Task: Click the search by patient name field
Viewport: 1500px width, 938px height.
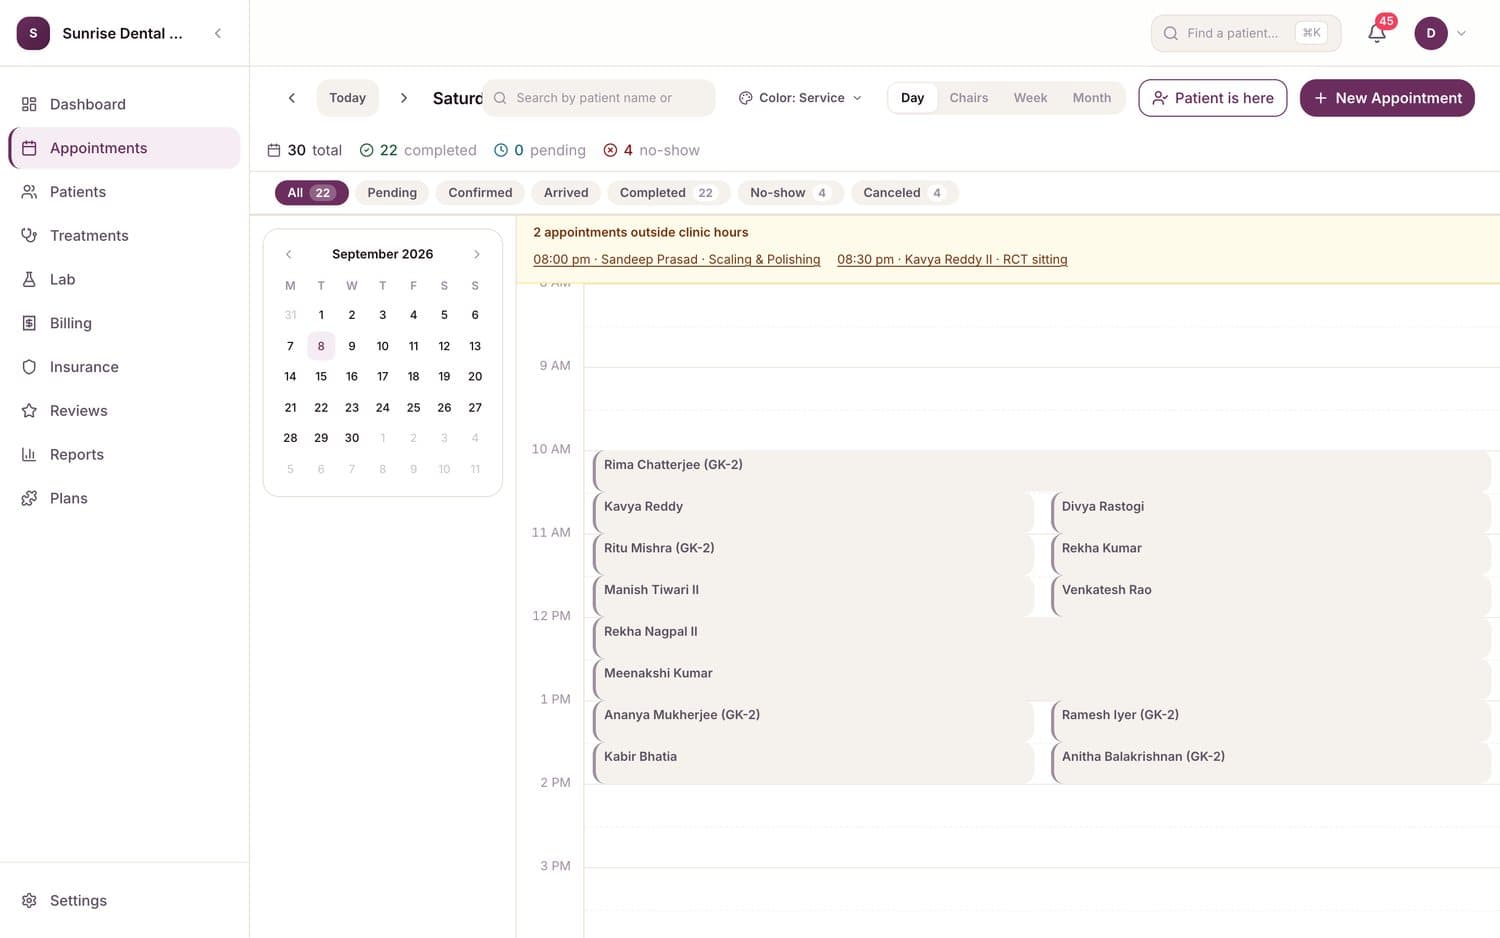Action: (599, 98)
